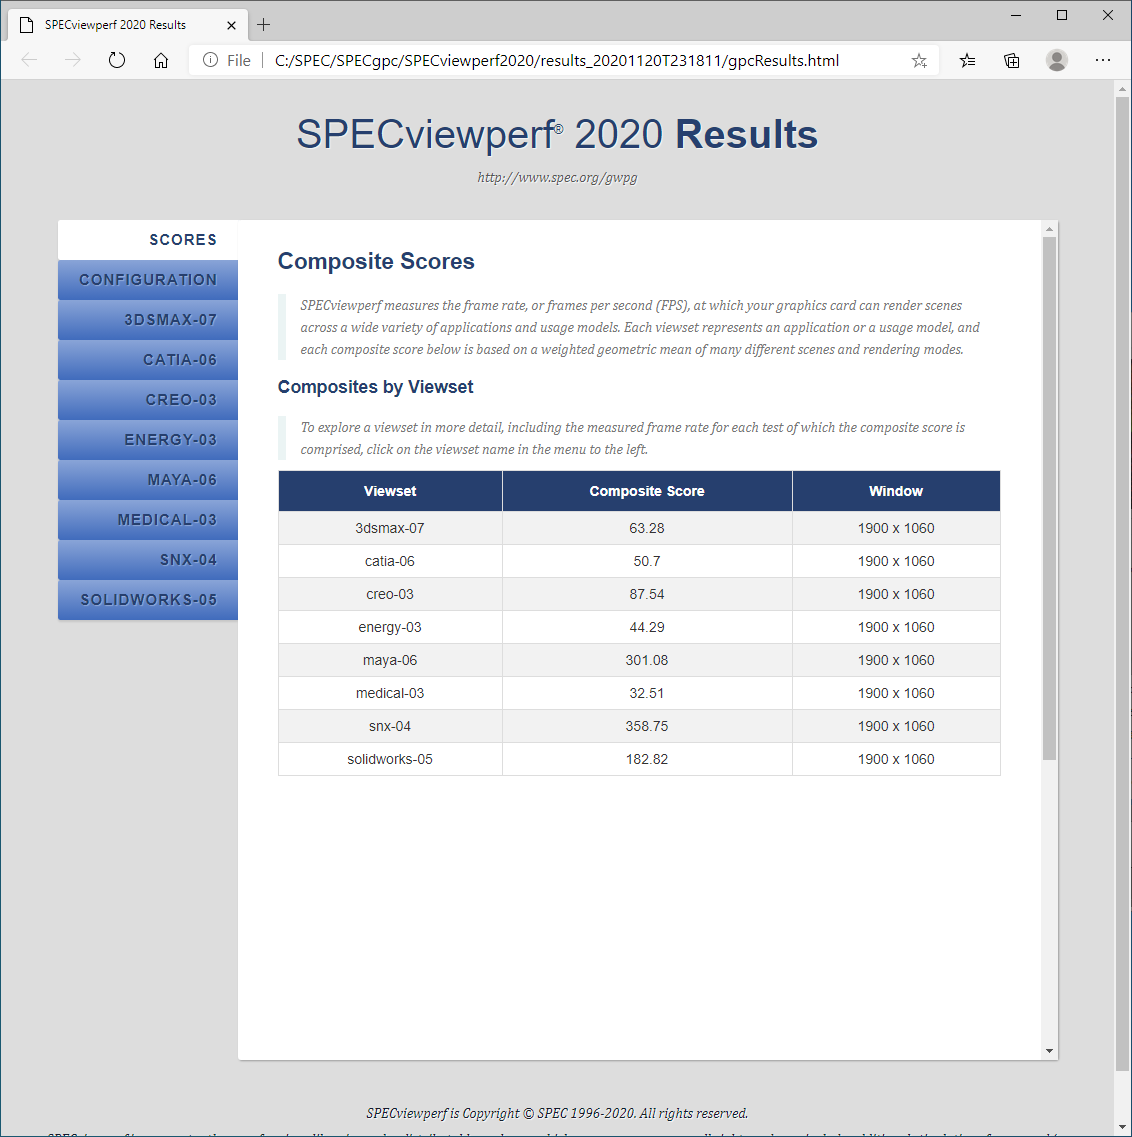Open the MEDICAL-03 viewset page

tap(148, 520)
